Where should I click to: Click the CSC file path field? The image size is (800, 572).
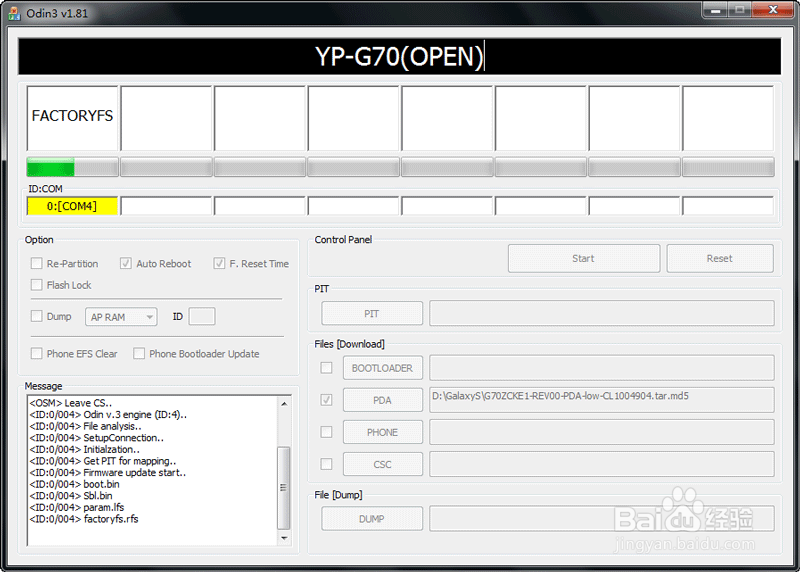(x=602, y=464)
